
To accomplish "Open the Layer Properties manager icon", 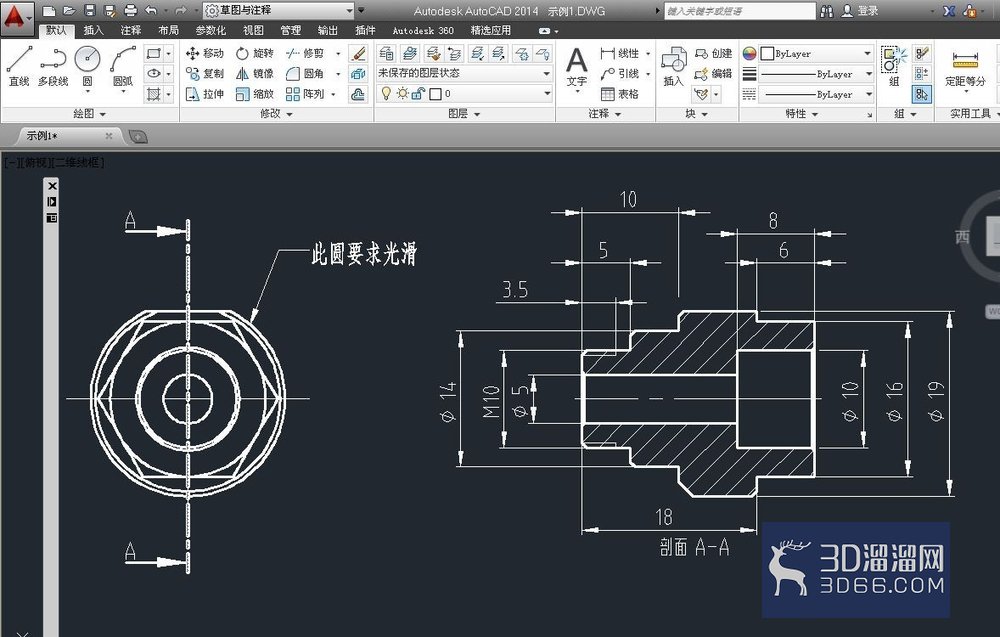I will tap(386, 54).
